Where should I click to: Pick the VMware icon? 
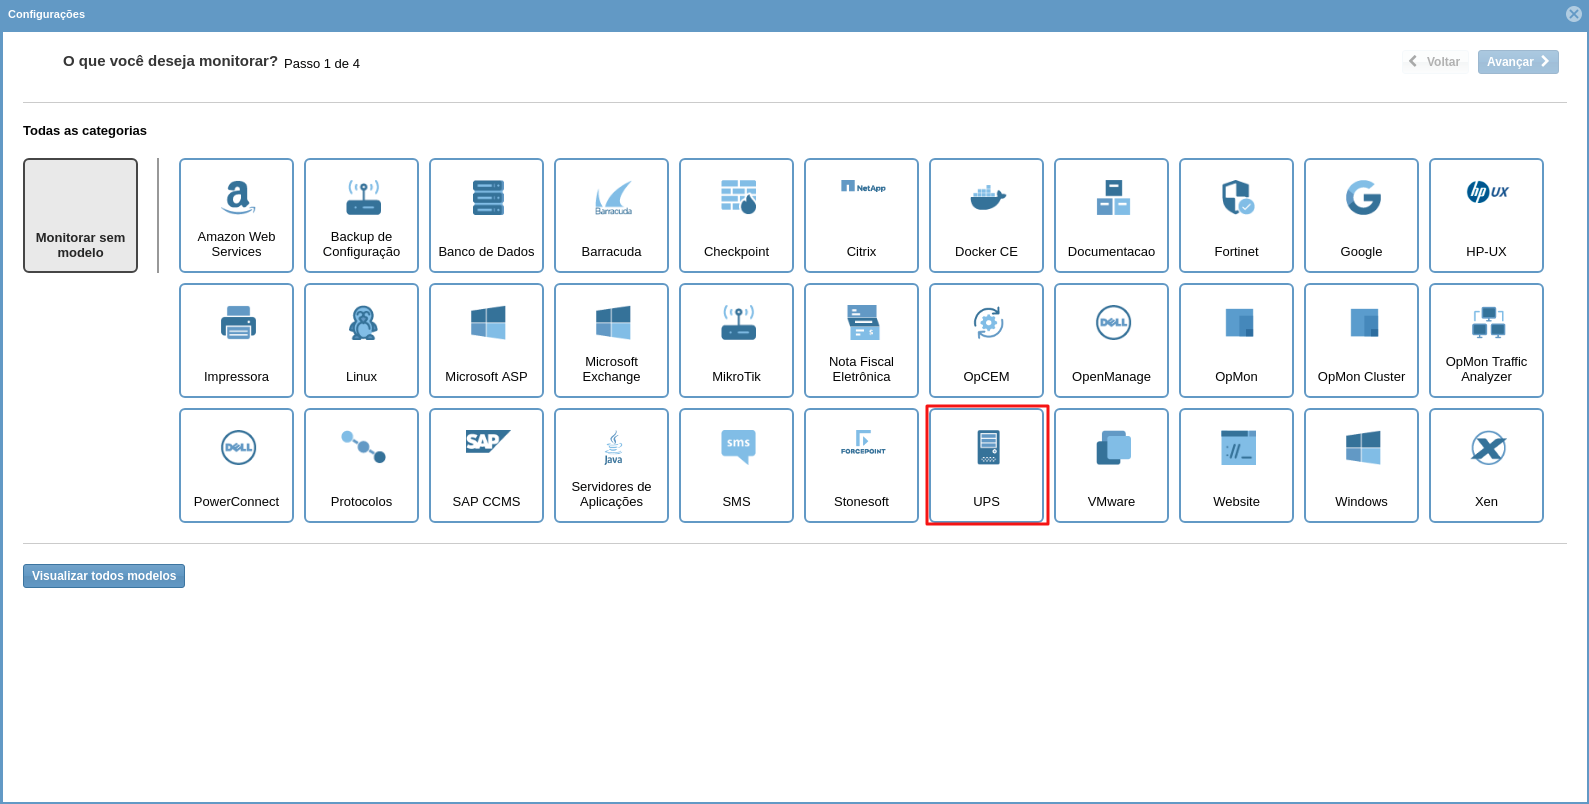[x=1113, y=448]
